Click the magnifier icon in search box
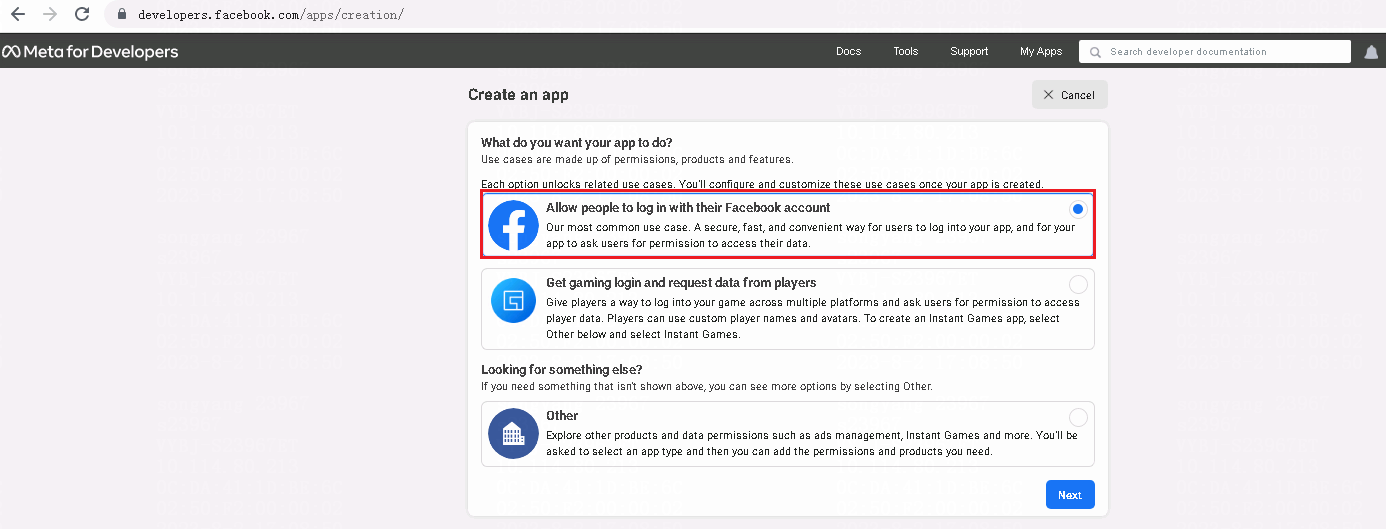 coord(1095,52)
